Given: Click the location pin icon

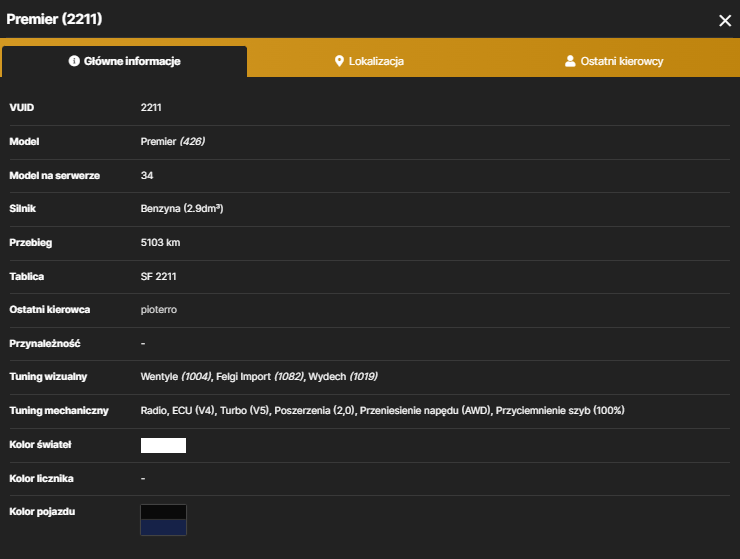Looking at the screenshot, I should (339, 61).
